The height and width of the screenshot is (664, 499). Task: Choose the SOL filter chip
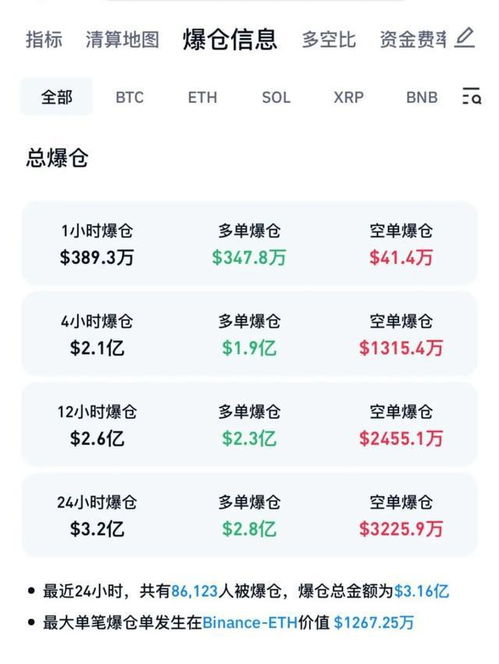coord(276,97)
